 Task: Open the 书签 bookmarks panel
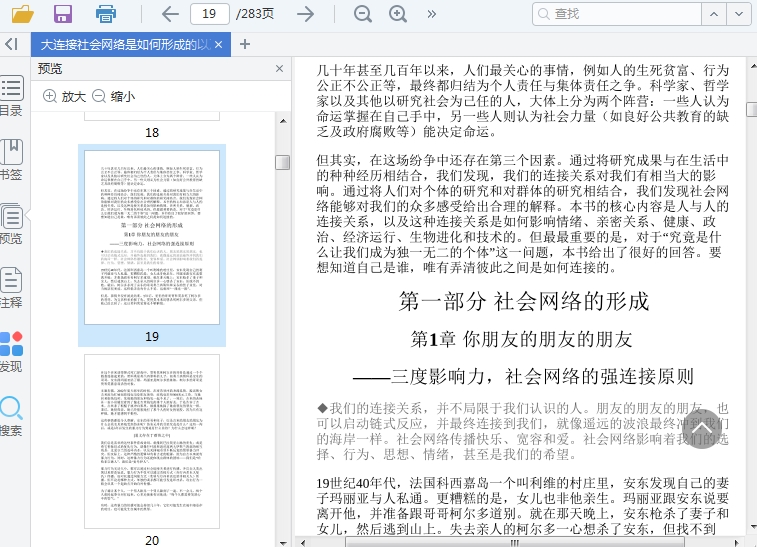pyautogui.click(x=12, y=160)
